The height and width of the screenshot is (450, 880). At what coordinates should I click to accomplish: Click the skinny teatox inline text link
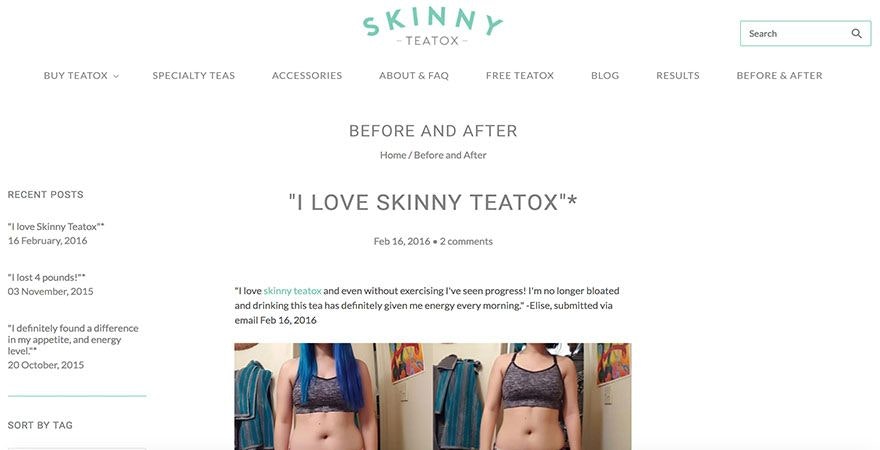coord(292,291)
